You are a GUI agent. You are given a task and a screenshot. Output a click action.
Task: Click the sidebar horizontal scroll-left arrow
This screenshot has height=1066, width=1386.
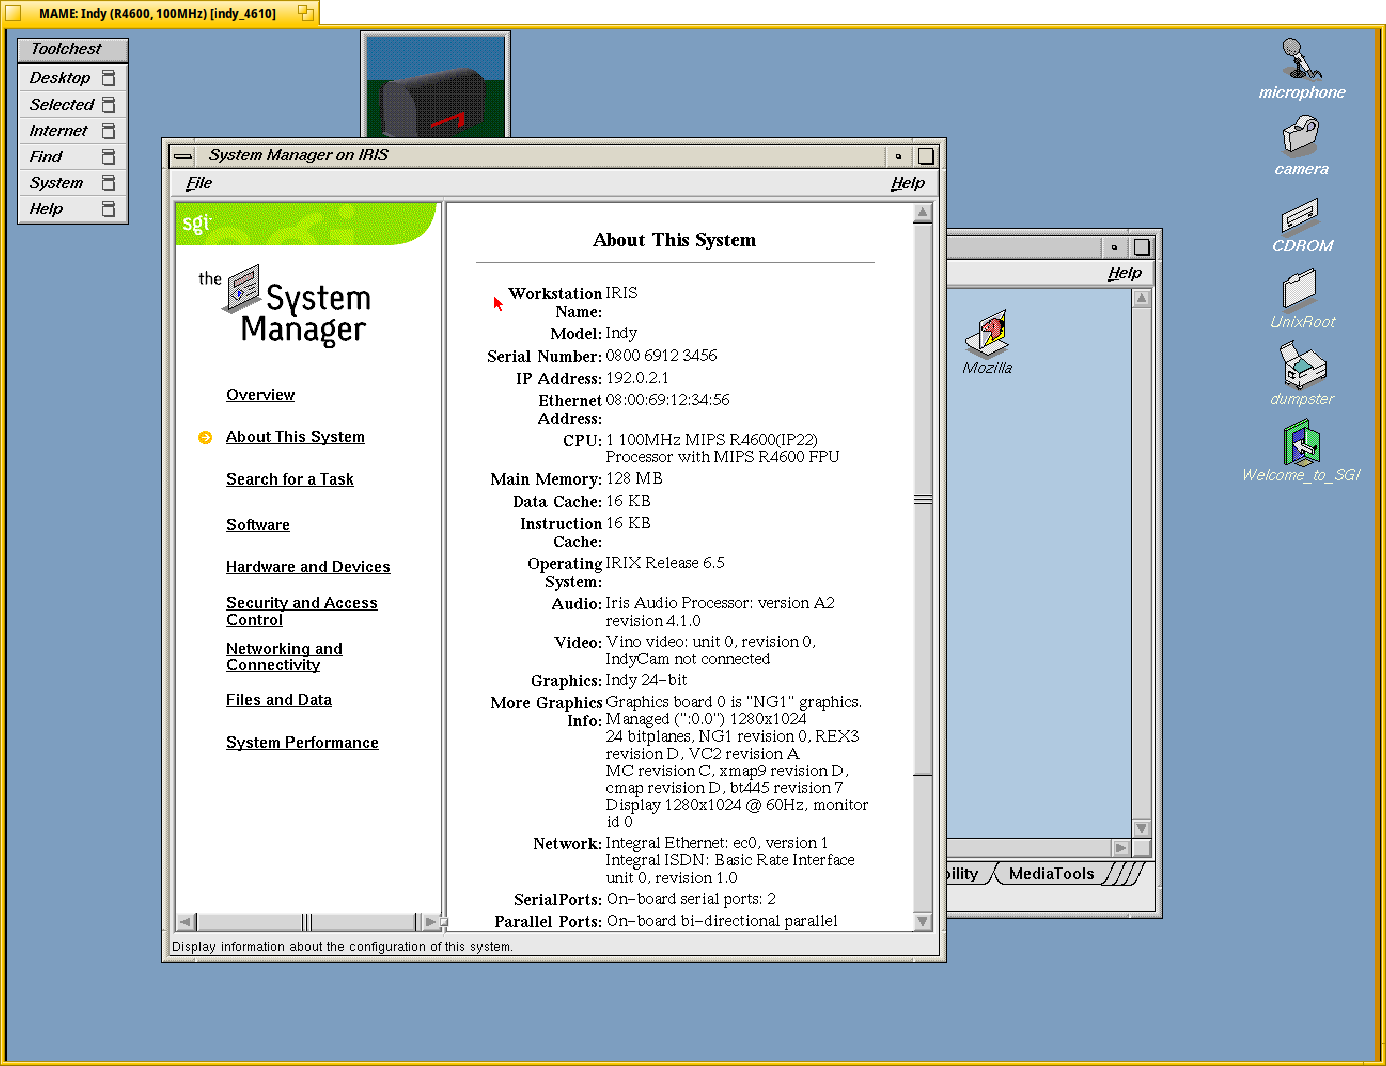(x=185, y=922)
